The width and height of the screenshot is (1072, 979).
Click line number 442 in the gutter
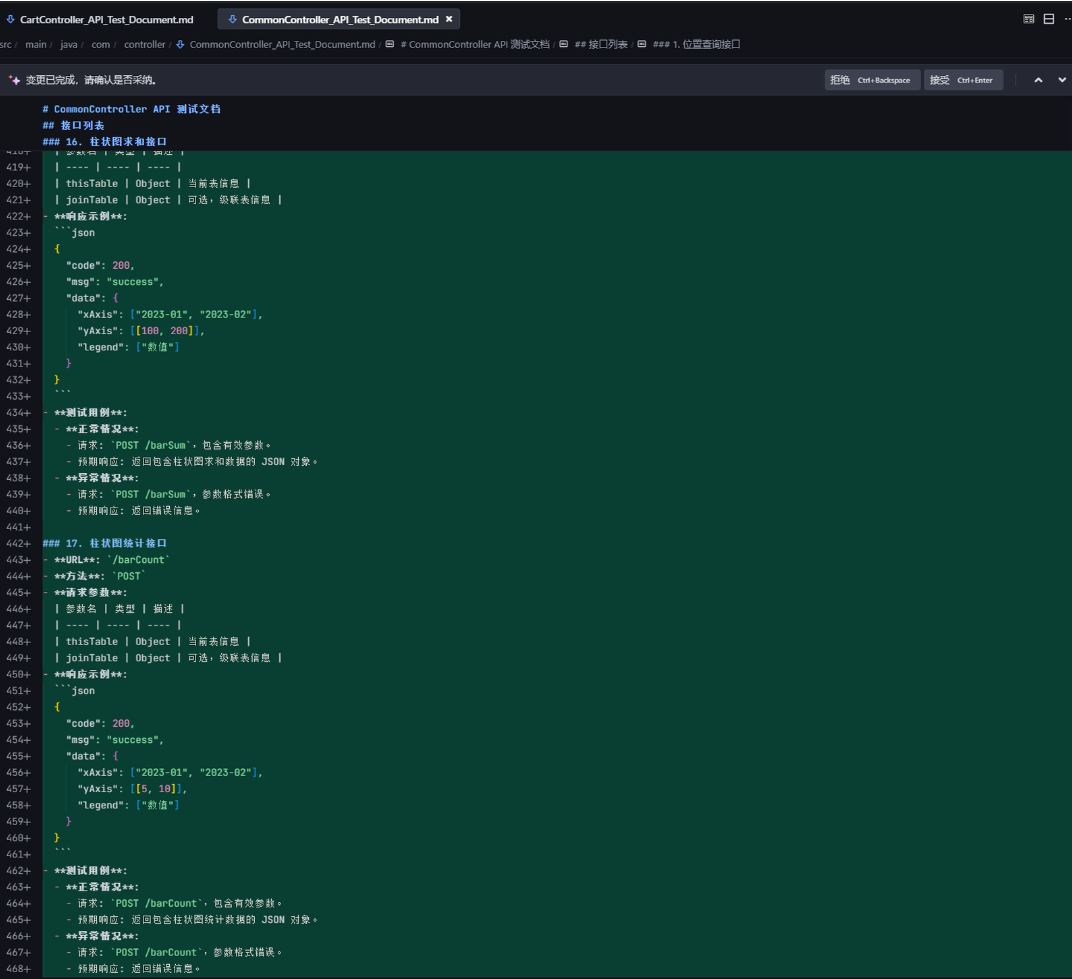(x=17, y=544)
